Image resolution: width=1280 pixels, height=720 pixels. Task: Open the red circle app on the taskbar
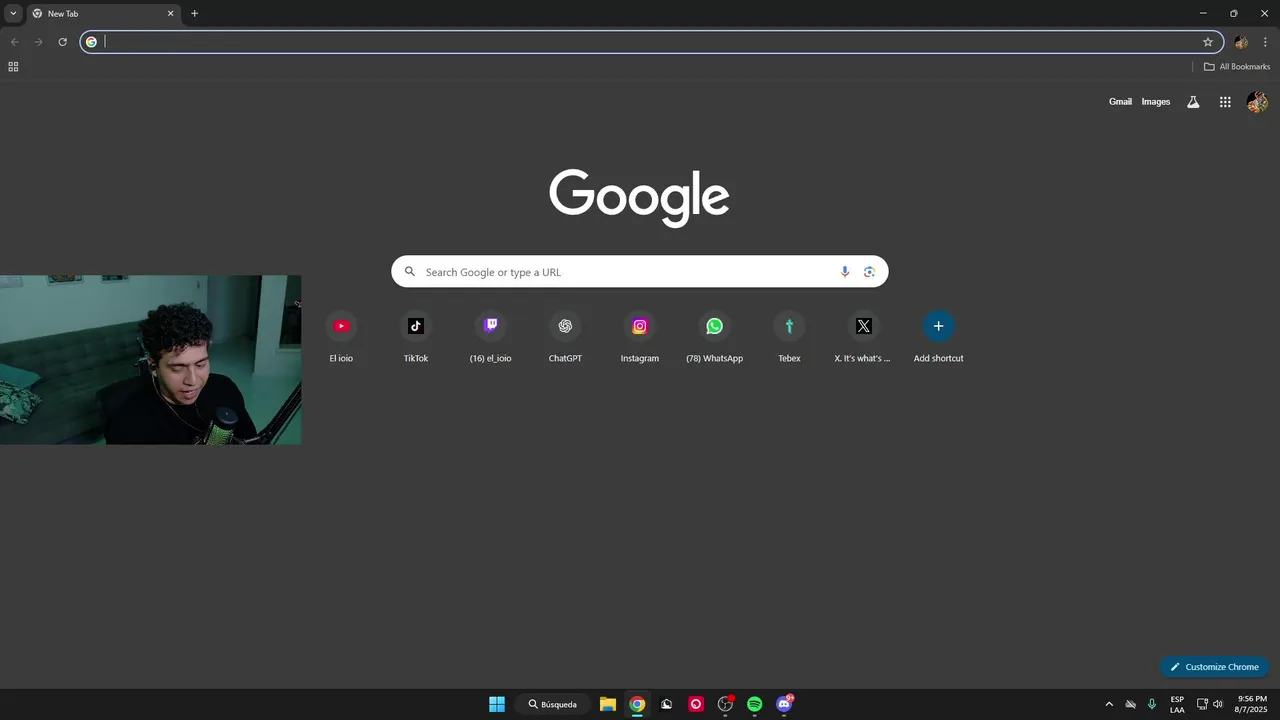(696, 704)
